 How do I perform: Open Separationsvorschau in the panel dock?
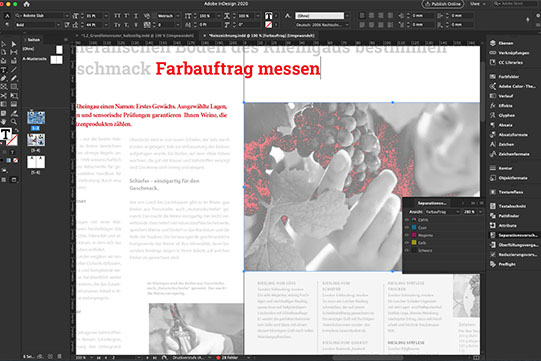tap(514, 235)
